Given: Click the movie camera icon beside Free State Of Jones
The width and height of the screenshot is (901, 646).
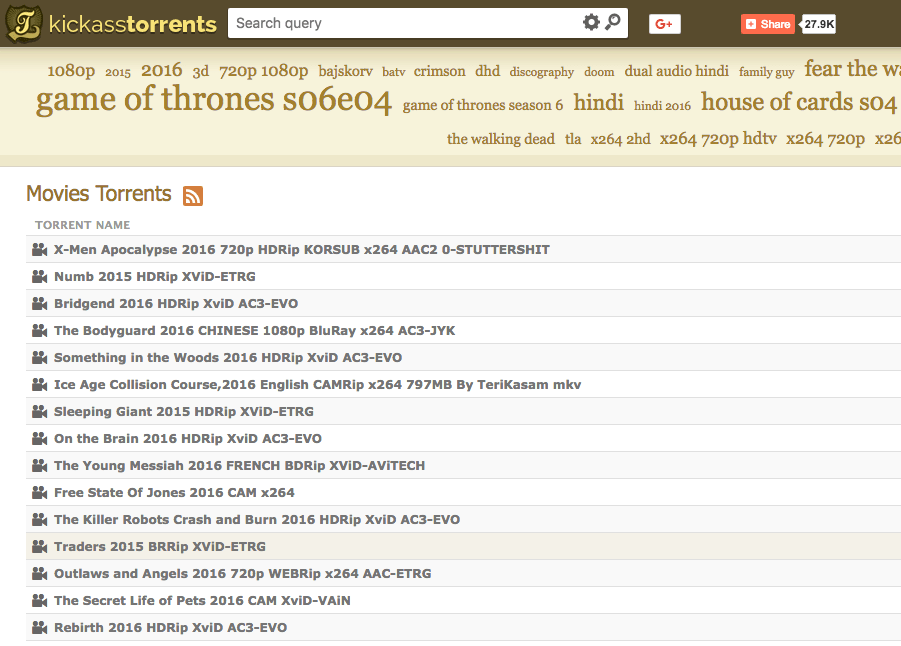Looking at the screenshot, I should click(38, 492).
